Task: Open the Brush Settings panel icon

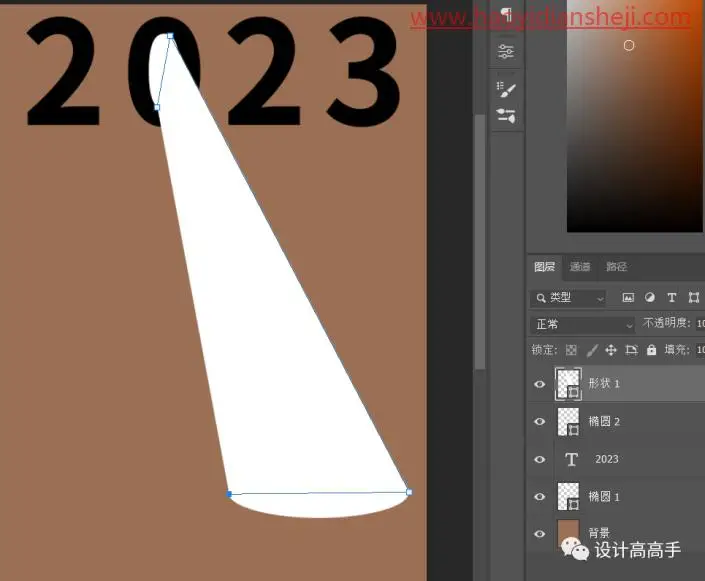Action: 506,89
